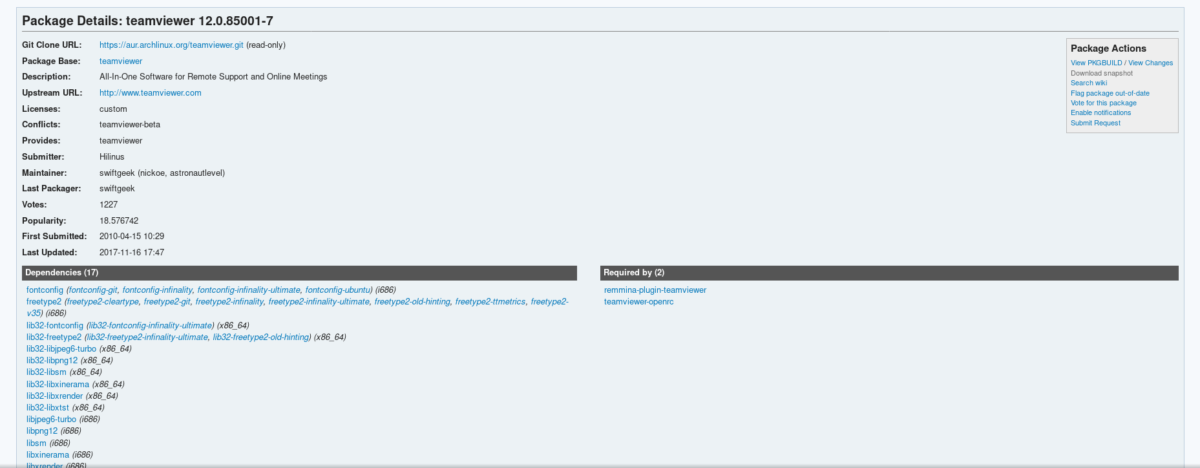The width and height of the screenshot is (1200, 468).
Task: Select the All-In-One Software description text
Action: [x=213, y=77]
